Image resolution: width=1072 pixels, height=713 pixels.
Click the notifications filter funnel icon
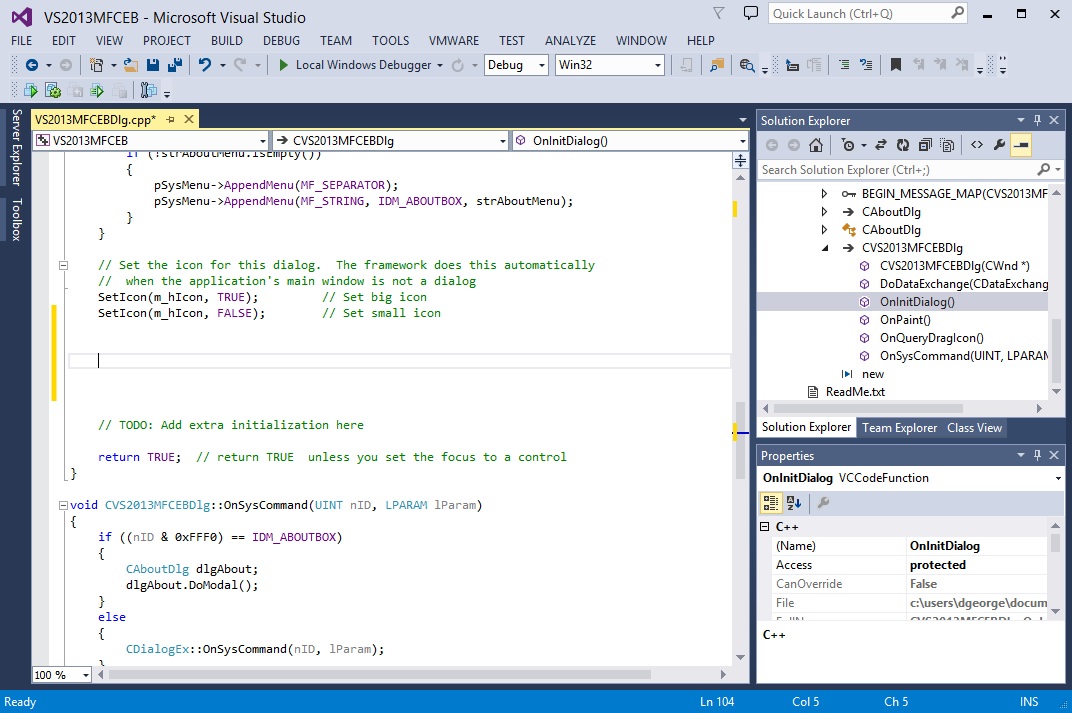coord(719,13)
